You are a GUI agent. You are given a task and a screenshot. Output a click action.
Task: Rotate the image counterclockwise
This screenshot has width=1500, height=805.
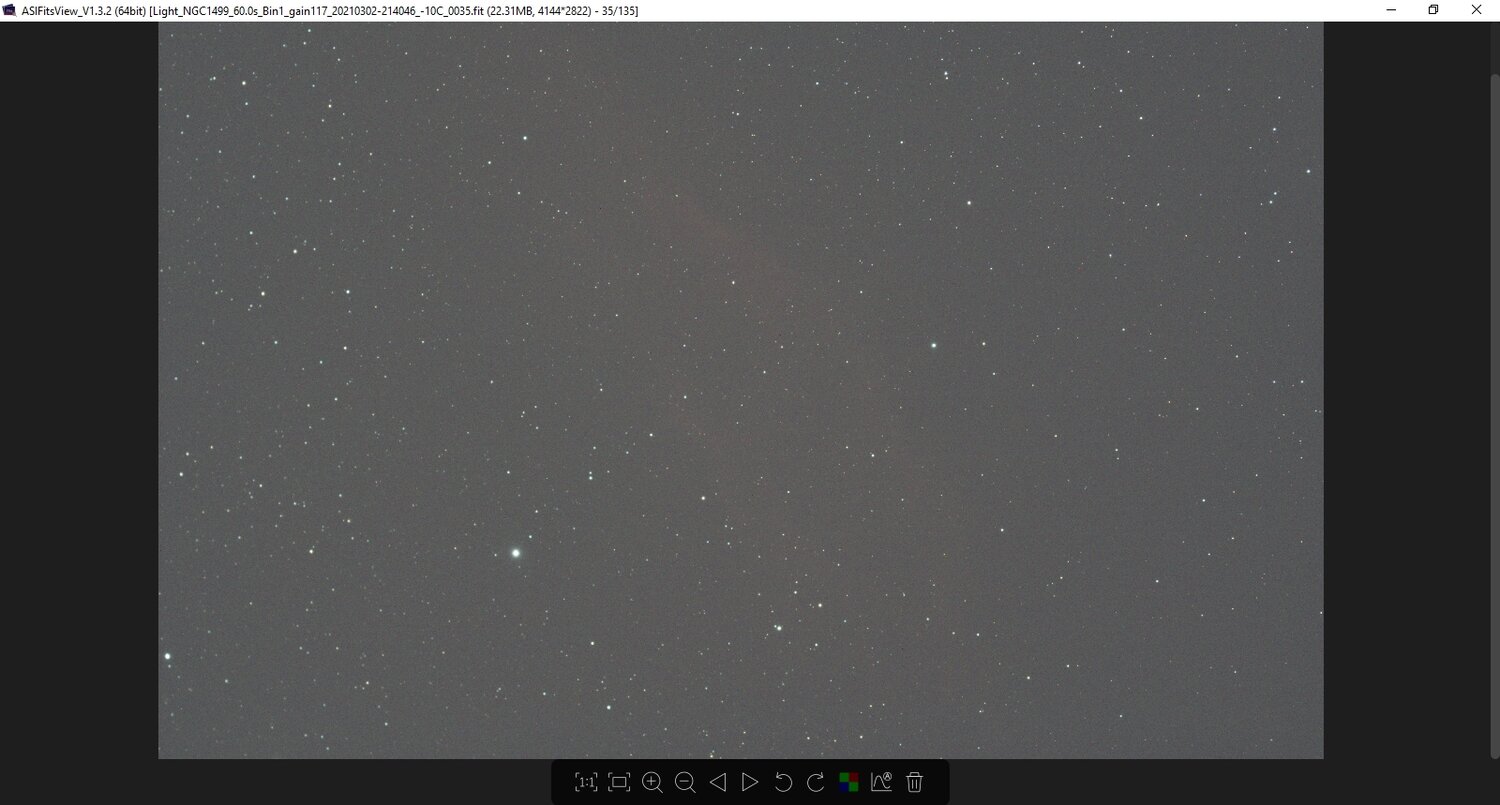783,782
